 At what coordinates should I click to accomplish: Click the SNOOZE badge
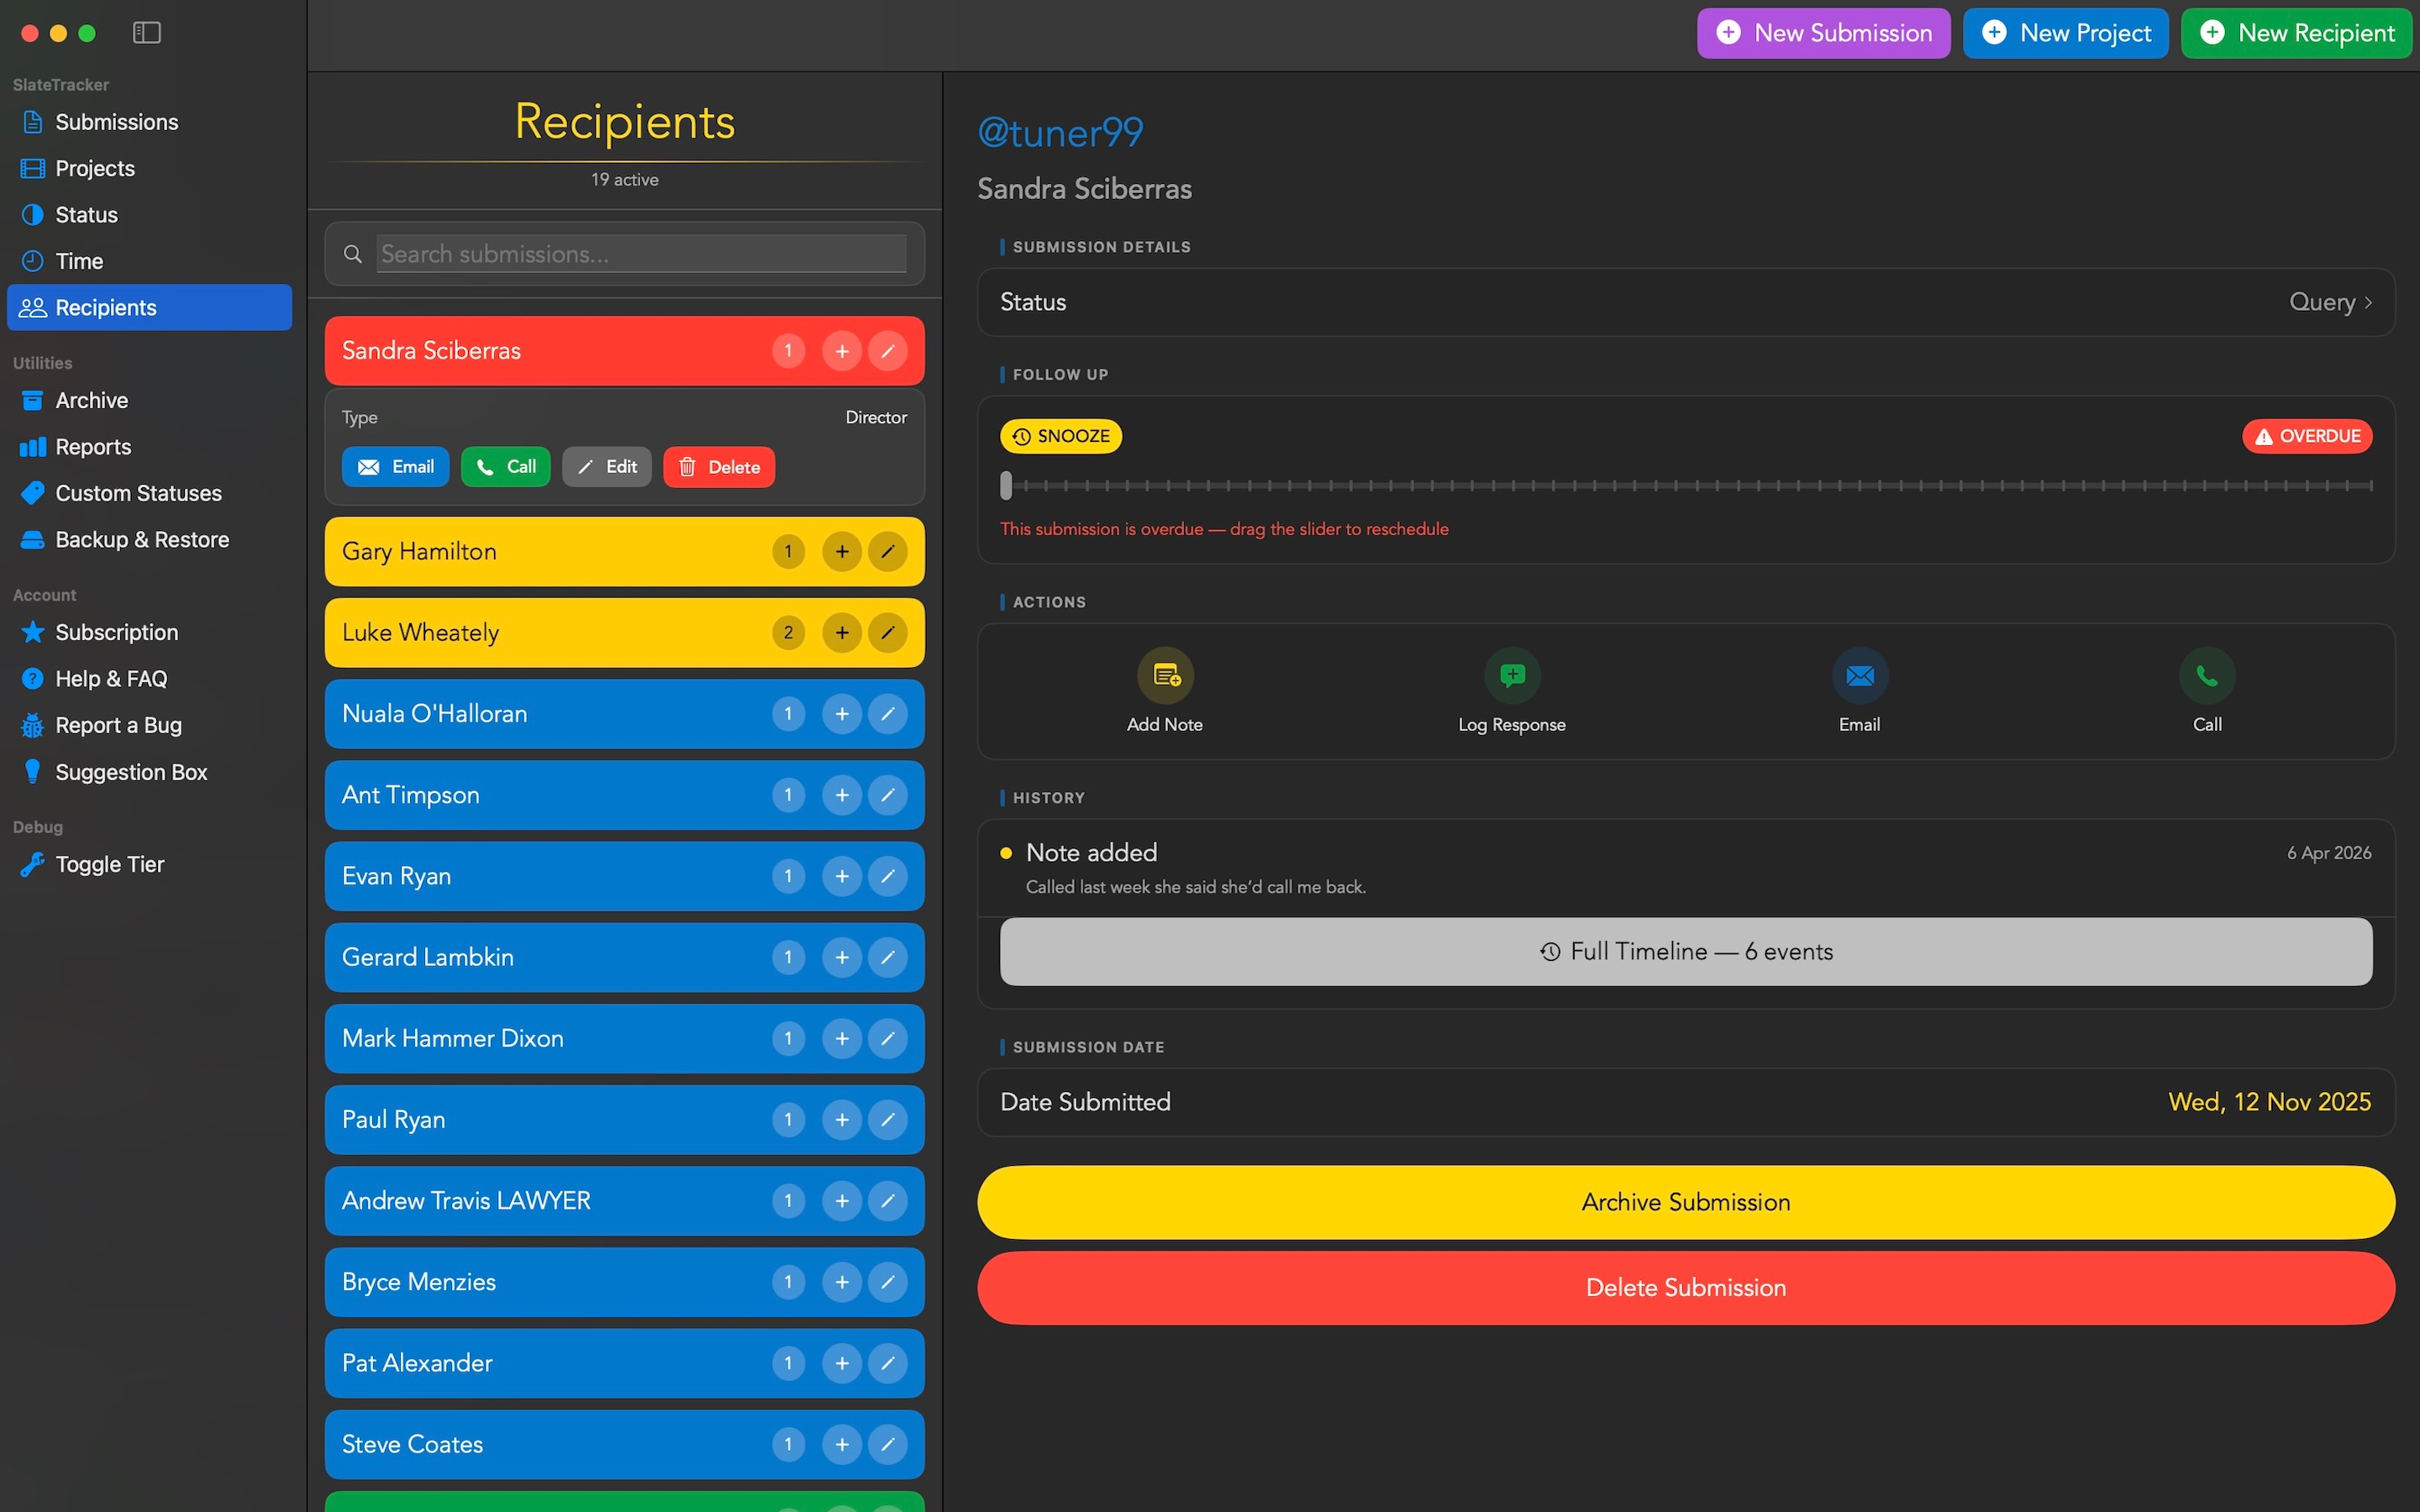tap(1061, 436)
